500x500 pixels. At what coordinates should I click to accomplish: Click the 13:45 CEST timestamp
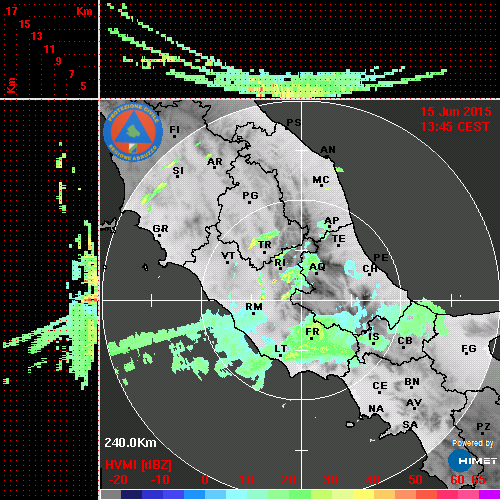455,127
